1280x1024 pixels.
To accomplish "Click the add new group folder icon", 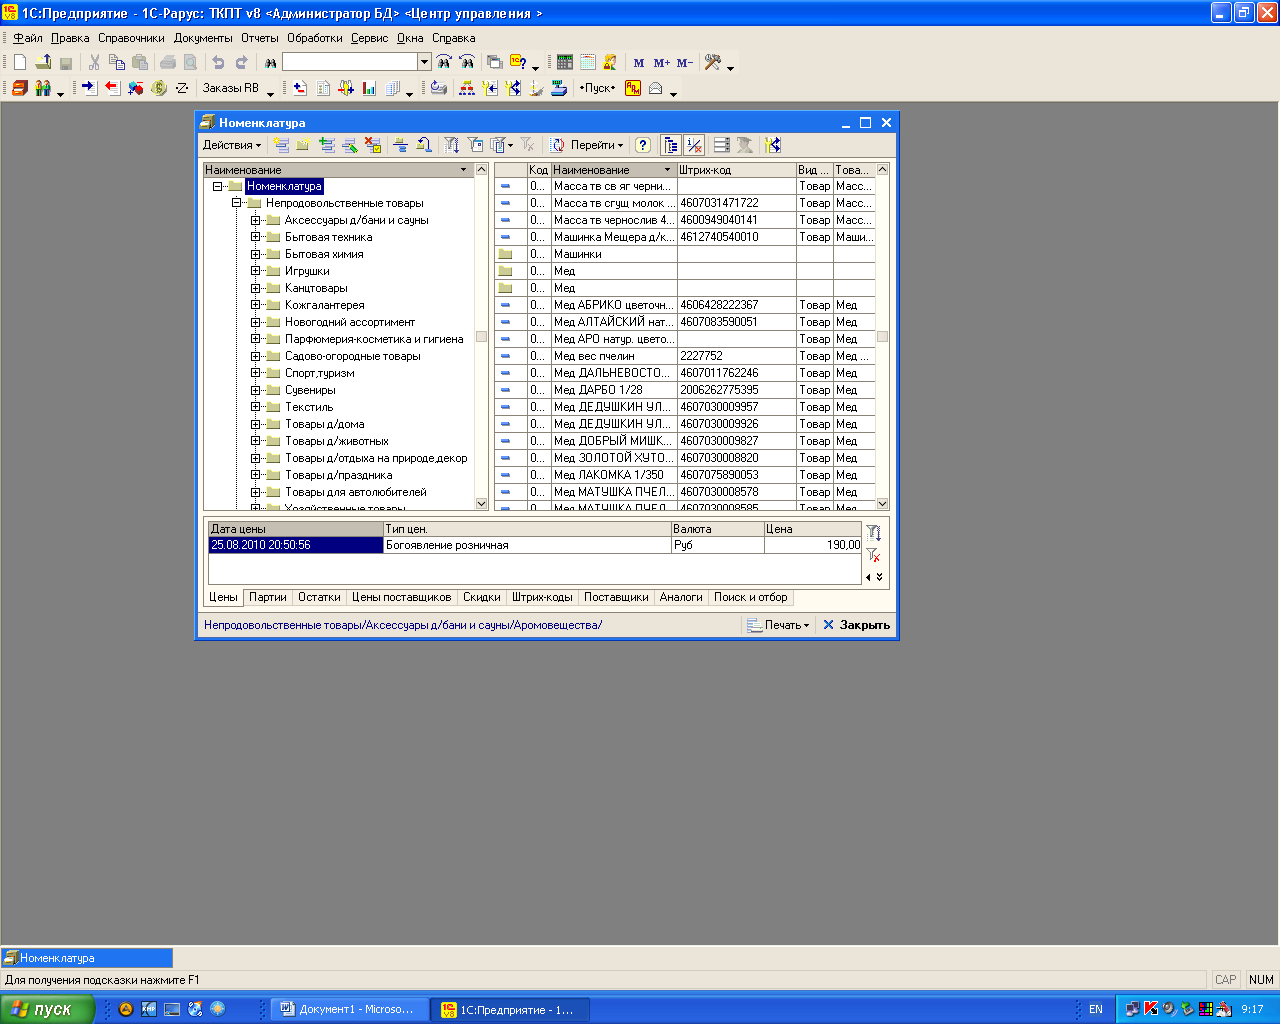I will [x=303, y=145].
